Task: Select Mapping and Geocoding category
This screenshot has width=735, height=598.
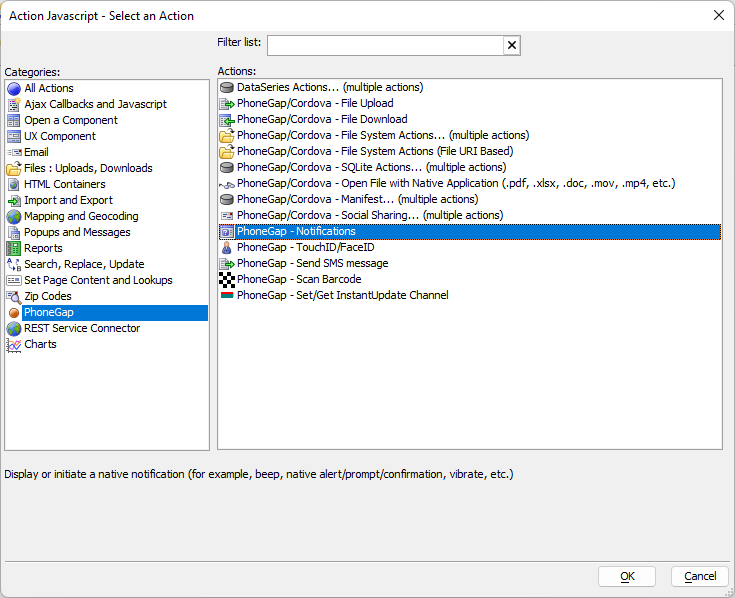Action: pos(81,216)
